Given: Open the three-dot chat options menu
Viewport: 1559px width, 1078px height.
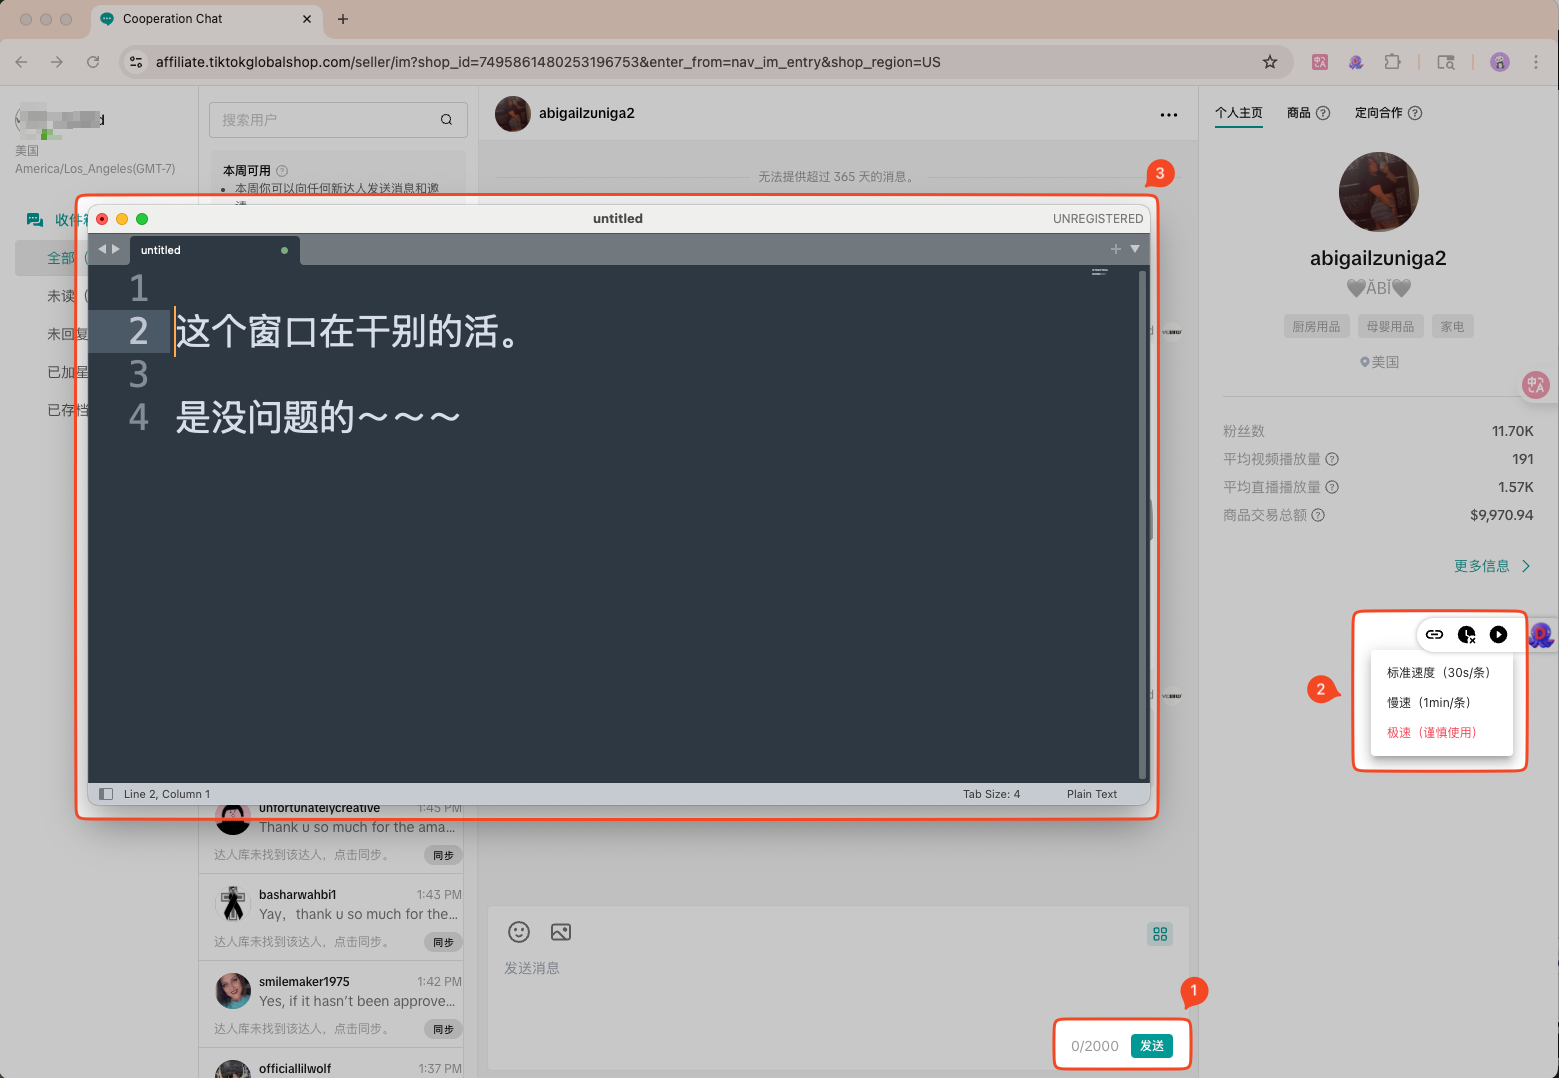Looking at the screenshot, I should (1168, 115).
